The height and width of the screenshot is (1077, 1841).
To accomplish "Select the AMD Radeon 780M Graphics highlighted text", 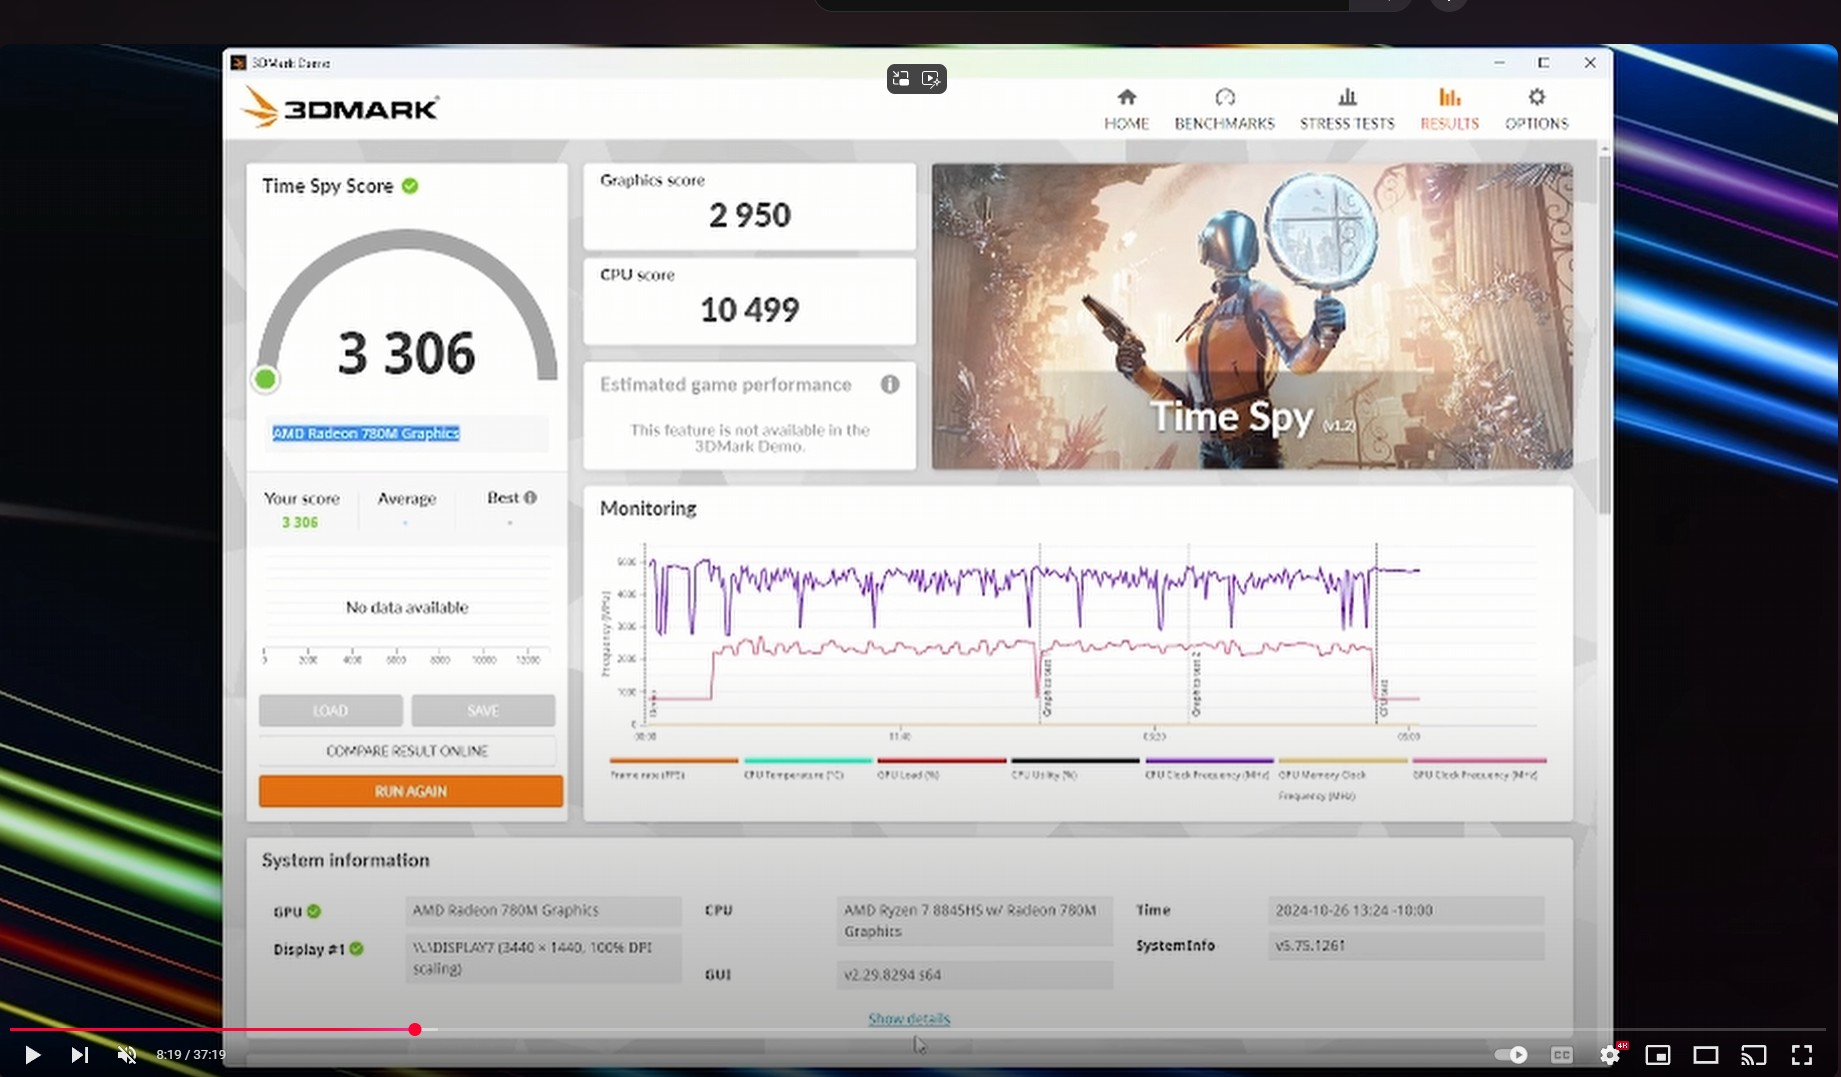I will 366,433.
